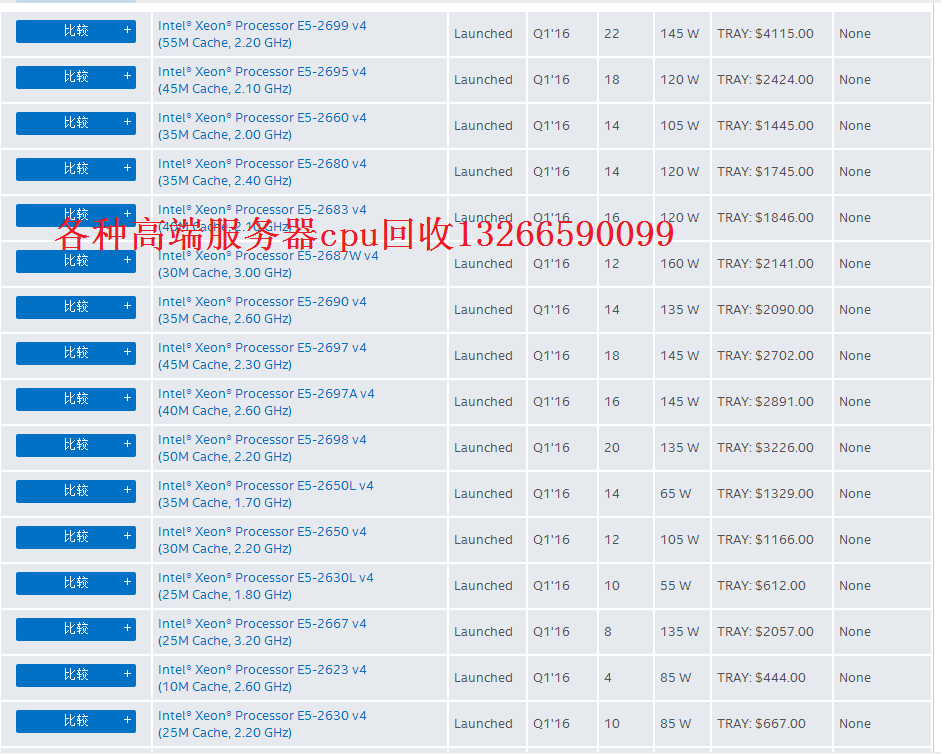Click the Xeon E5-2630 v4 link
The width and height of the screenshot is (947, 754).
[262, 724]
